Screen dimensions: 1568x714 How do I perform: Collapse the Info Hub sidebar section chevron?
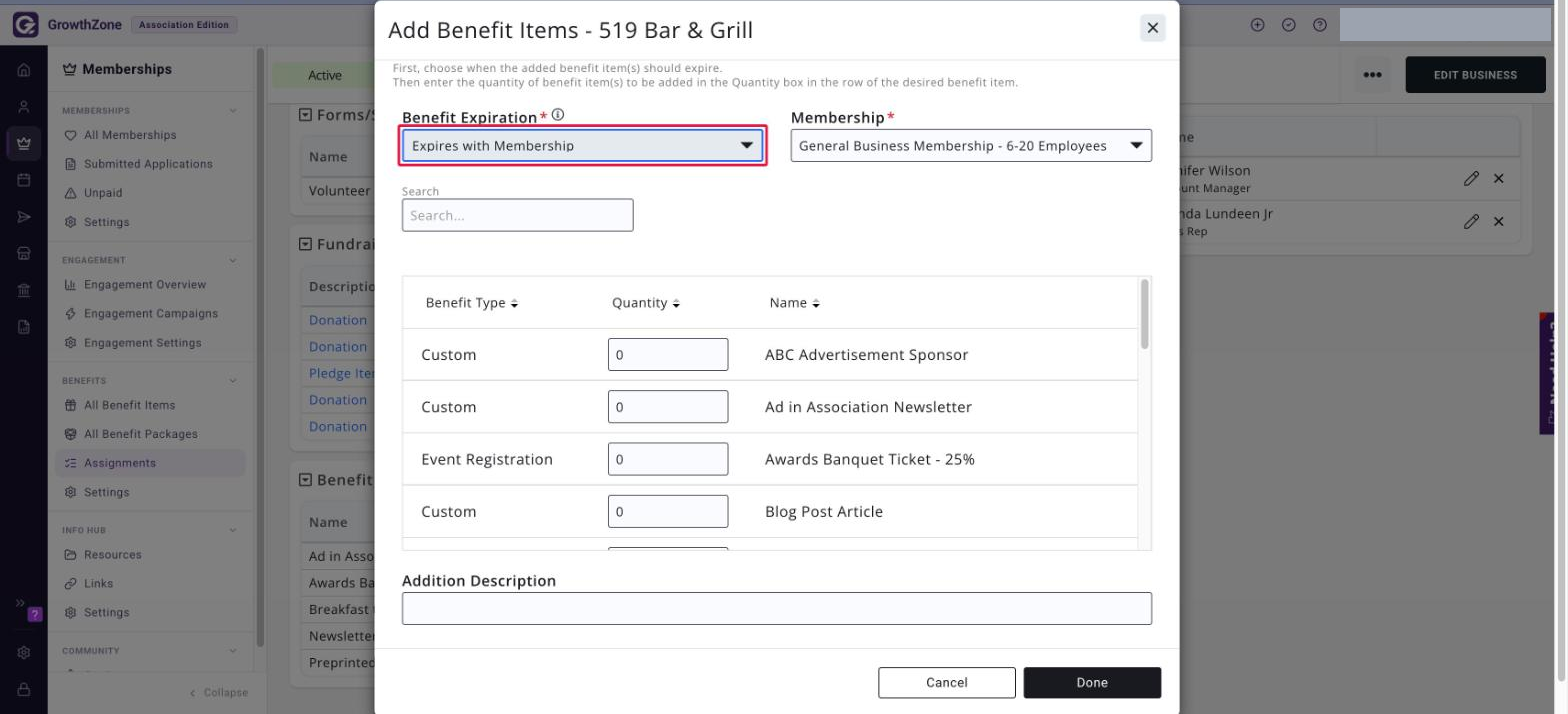pos(233,530)
